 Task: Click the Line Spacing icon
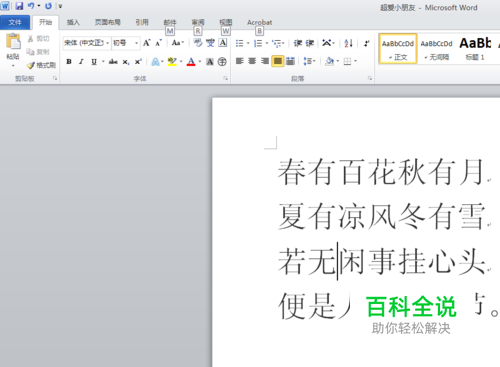pyautogui.click(x=307, y=61)
